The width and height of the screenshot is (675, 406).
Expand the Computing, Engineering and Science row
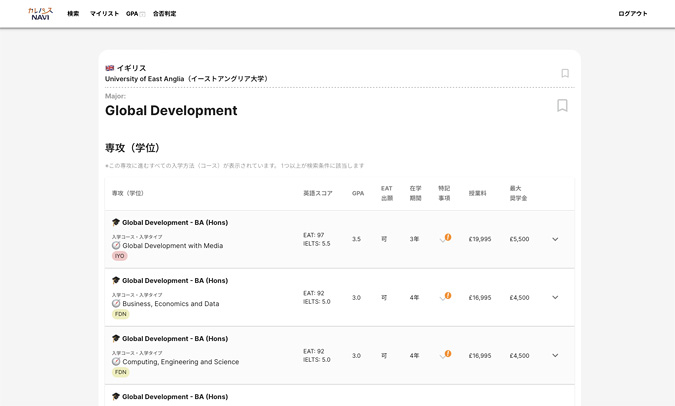point(555,355)
